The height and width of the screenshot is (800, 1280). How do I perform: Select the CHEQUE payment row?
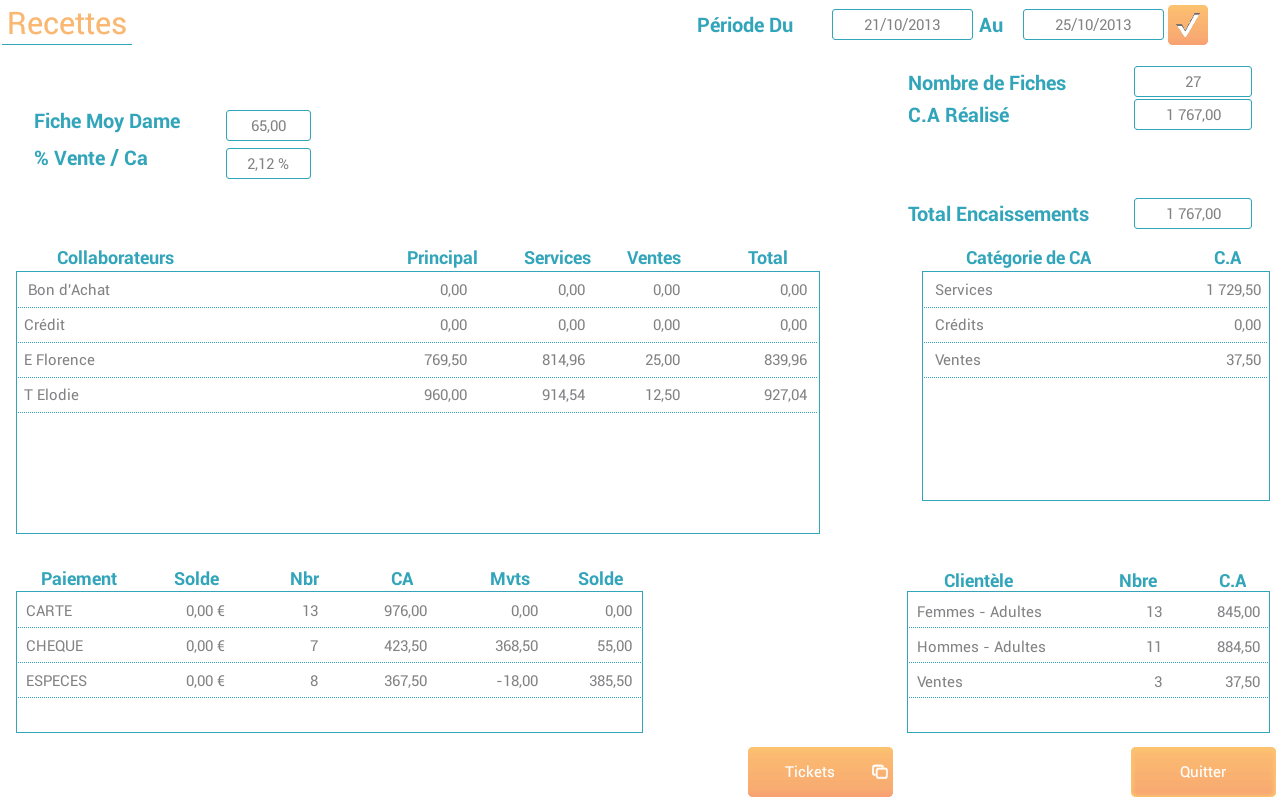[x=329, y=646]
